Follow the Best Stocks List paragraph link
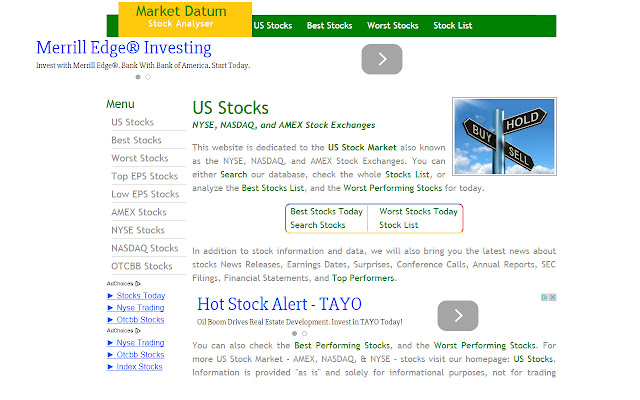Screen dimensions: 640x400 tap(273, 188)
